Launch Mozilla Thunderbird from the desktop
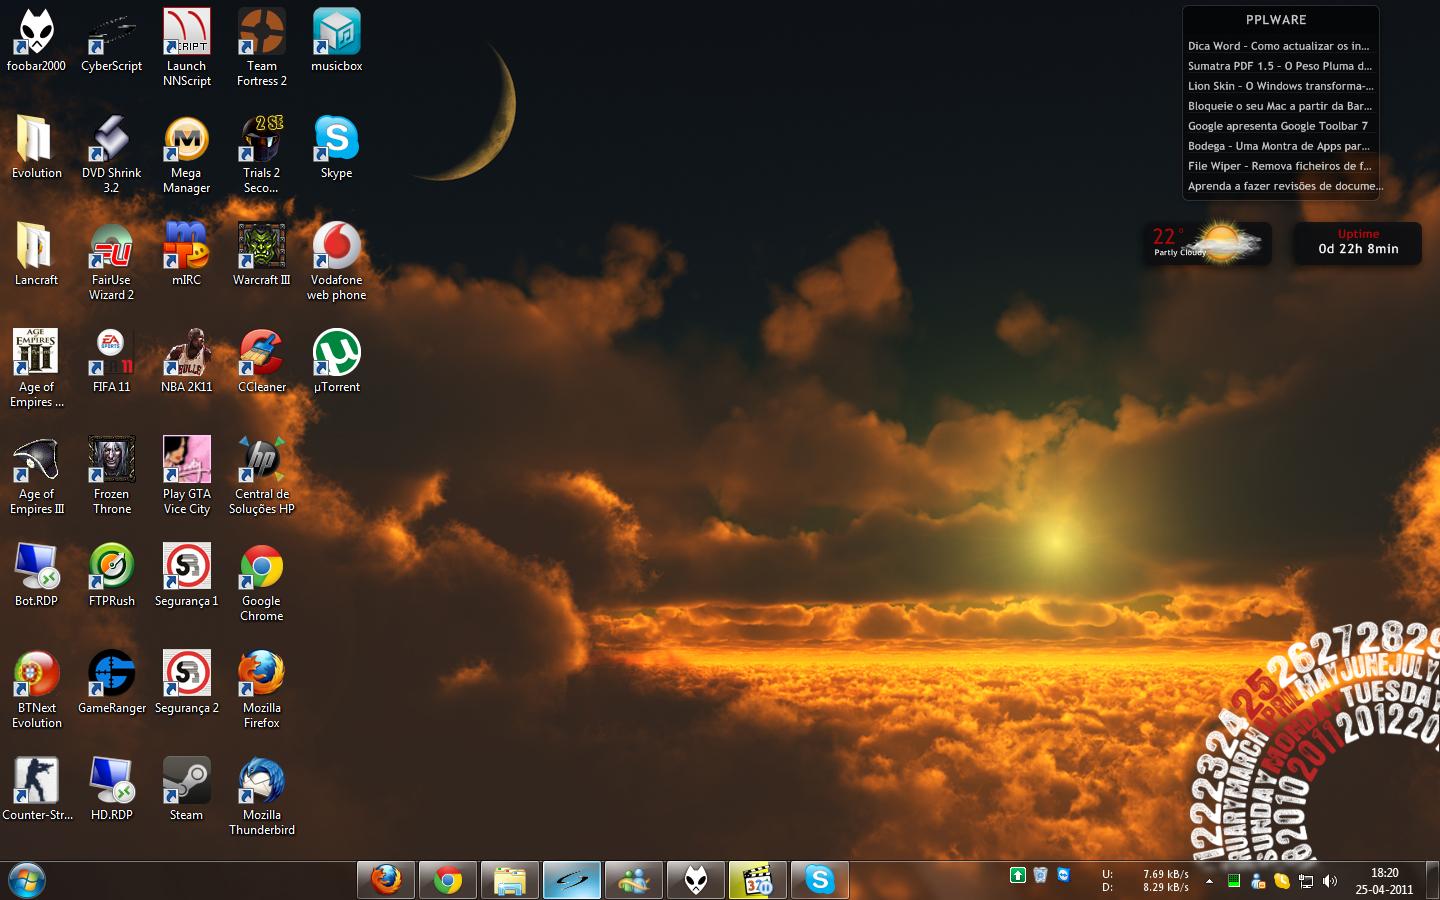Viewport: 1440px width, 900px height. point(262,797)
